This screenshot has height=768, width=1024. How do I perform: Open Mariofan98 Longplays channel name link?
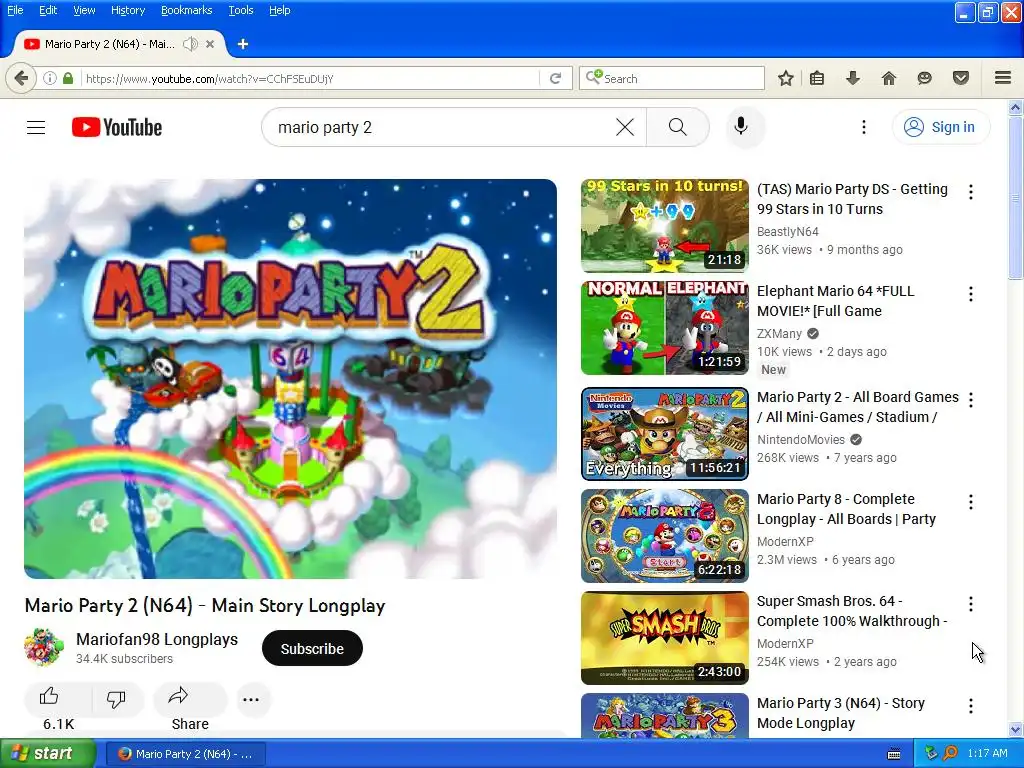pyautogui.click(x=157, y=639)
